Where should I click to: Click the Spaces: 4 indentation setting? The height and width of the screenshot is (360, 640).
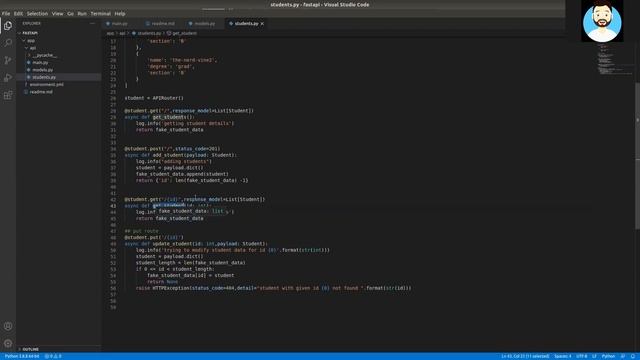562,356
